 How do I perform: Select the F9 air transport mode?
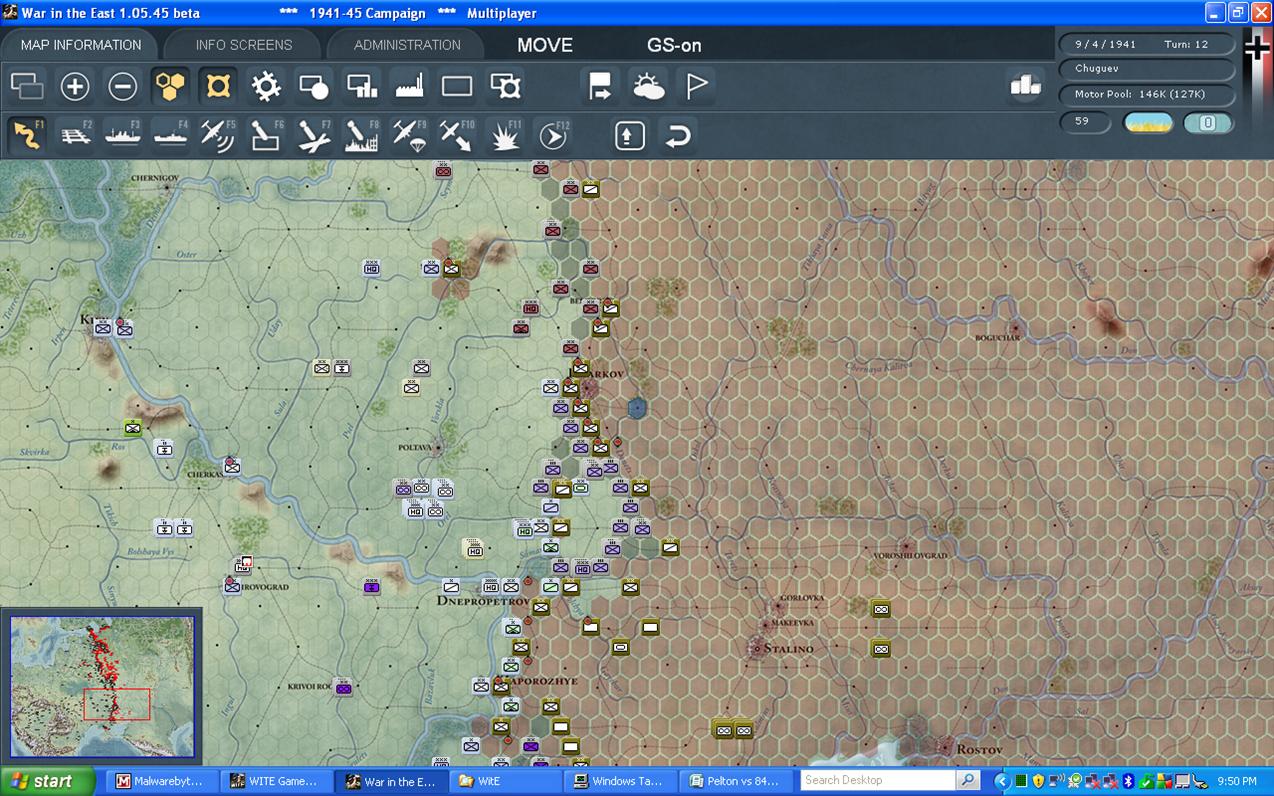[410, 135]
